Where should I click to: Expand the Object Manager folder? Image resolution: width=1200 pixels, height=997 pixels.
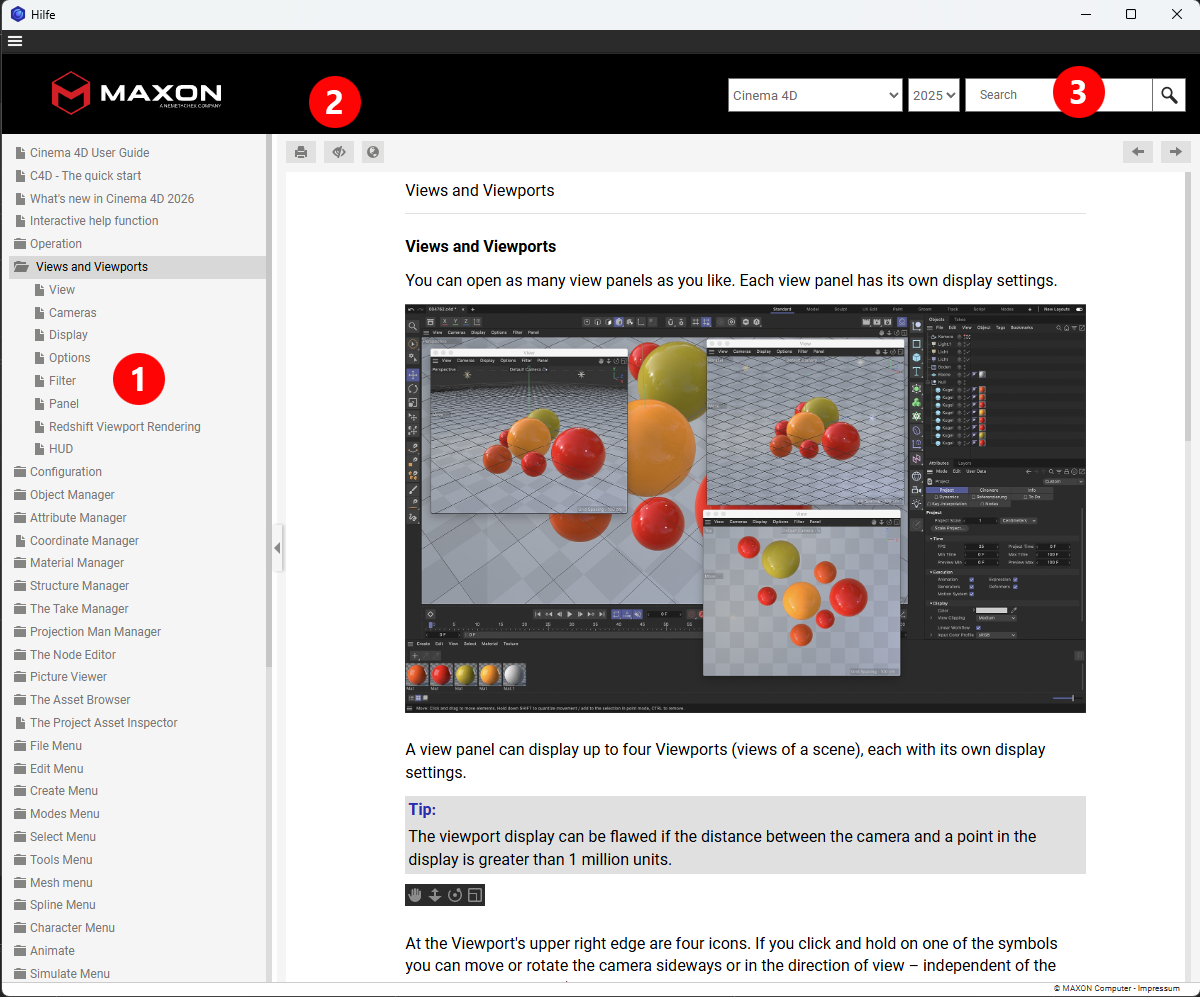pos(72,495)
